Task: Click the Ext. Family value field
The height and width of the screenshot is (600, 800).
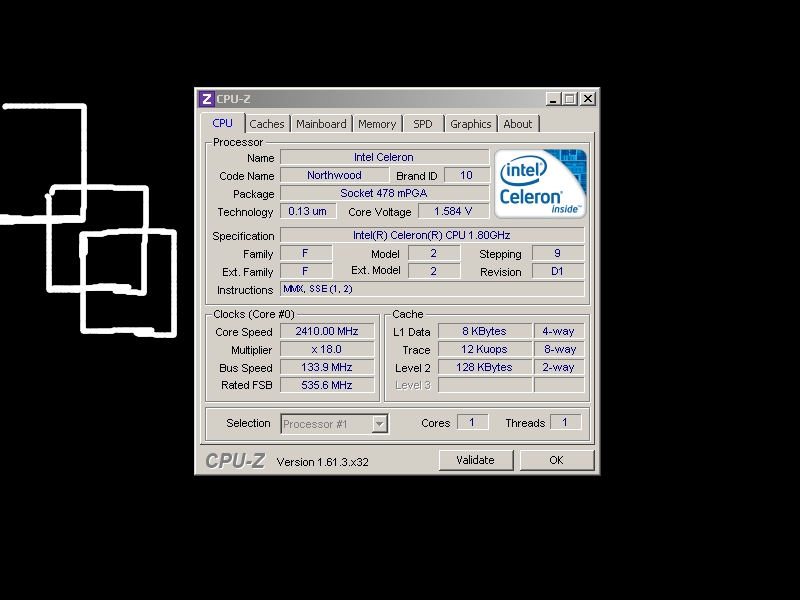Action: click(306, 271)
